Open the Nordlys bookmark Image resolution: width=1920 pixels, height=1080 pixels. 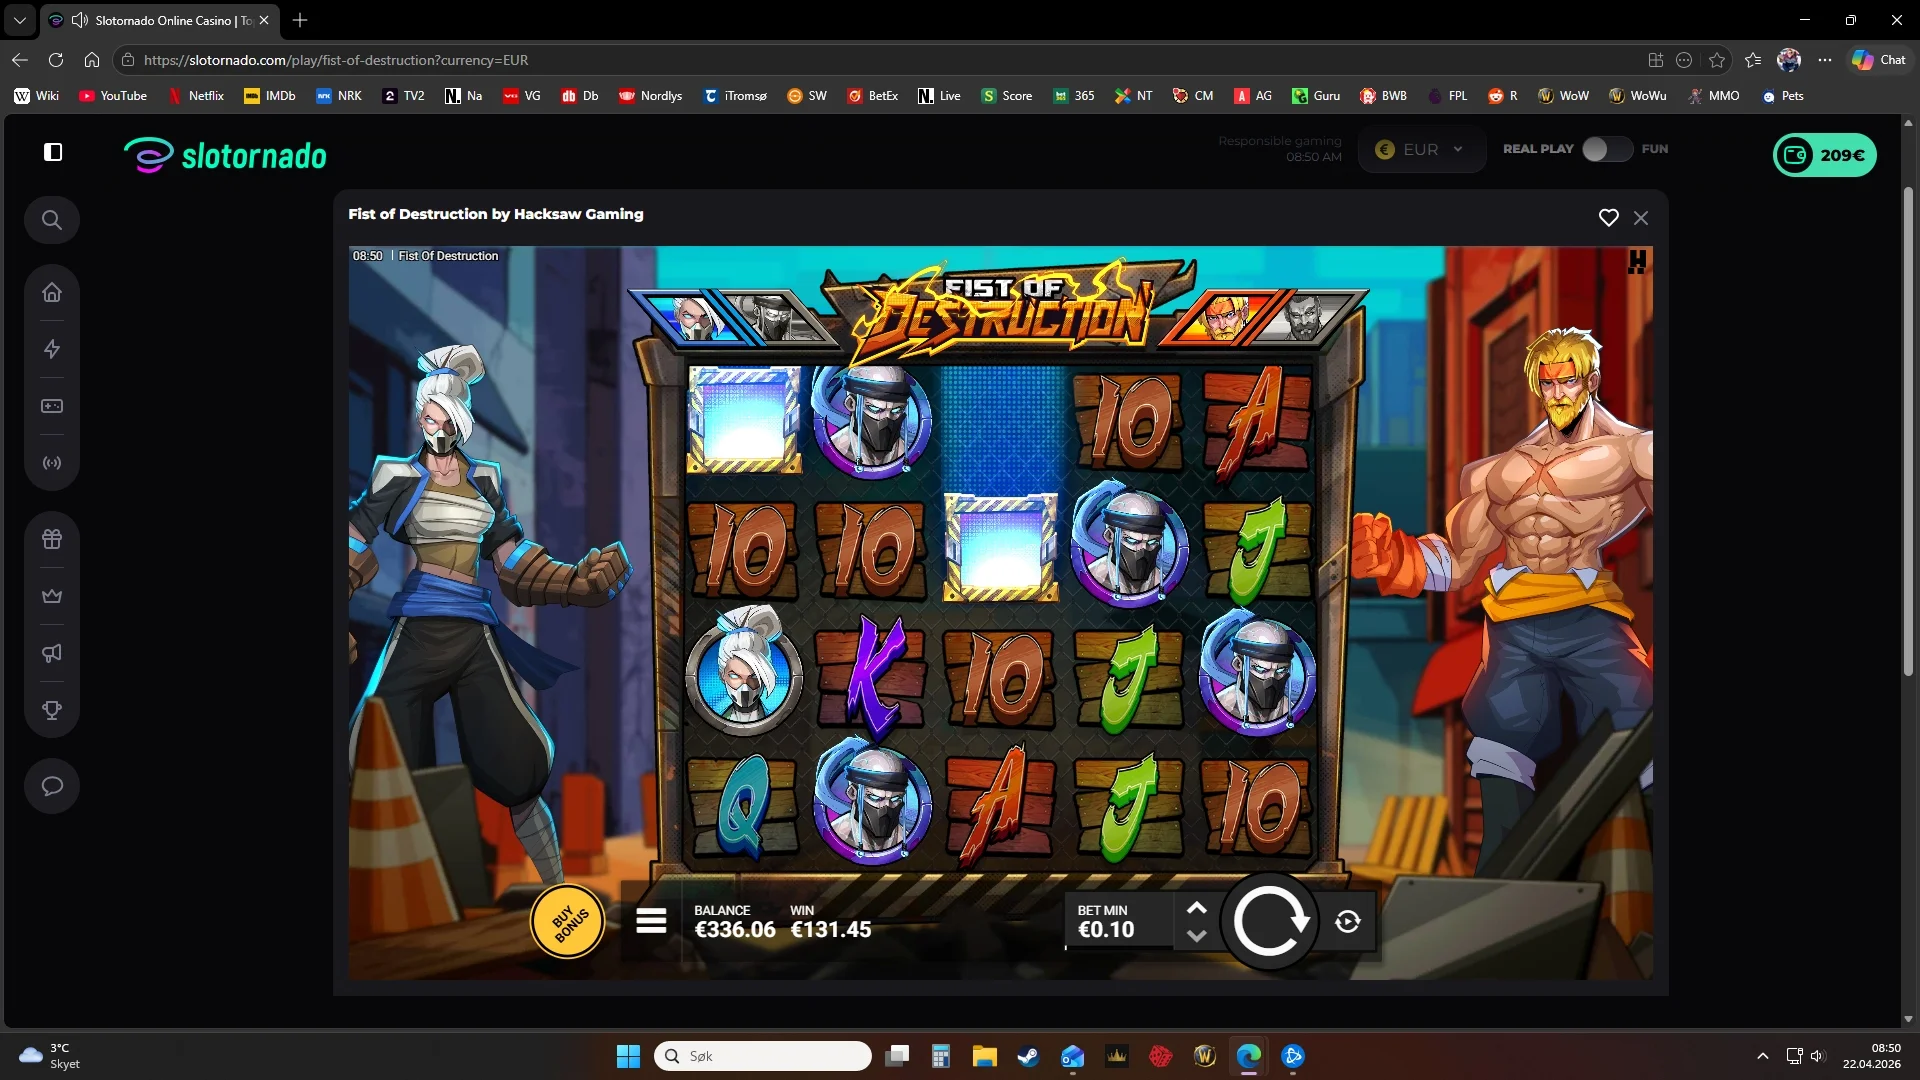tap(650, 96)
